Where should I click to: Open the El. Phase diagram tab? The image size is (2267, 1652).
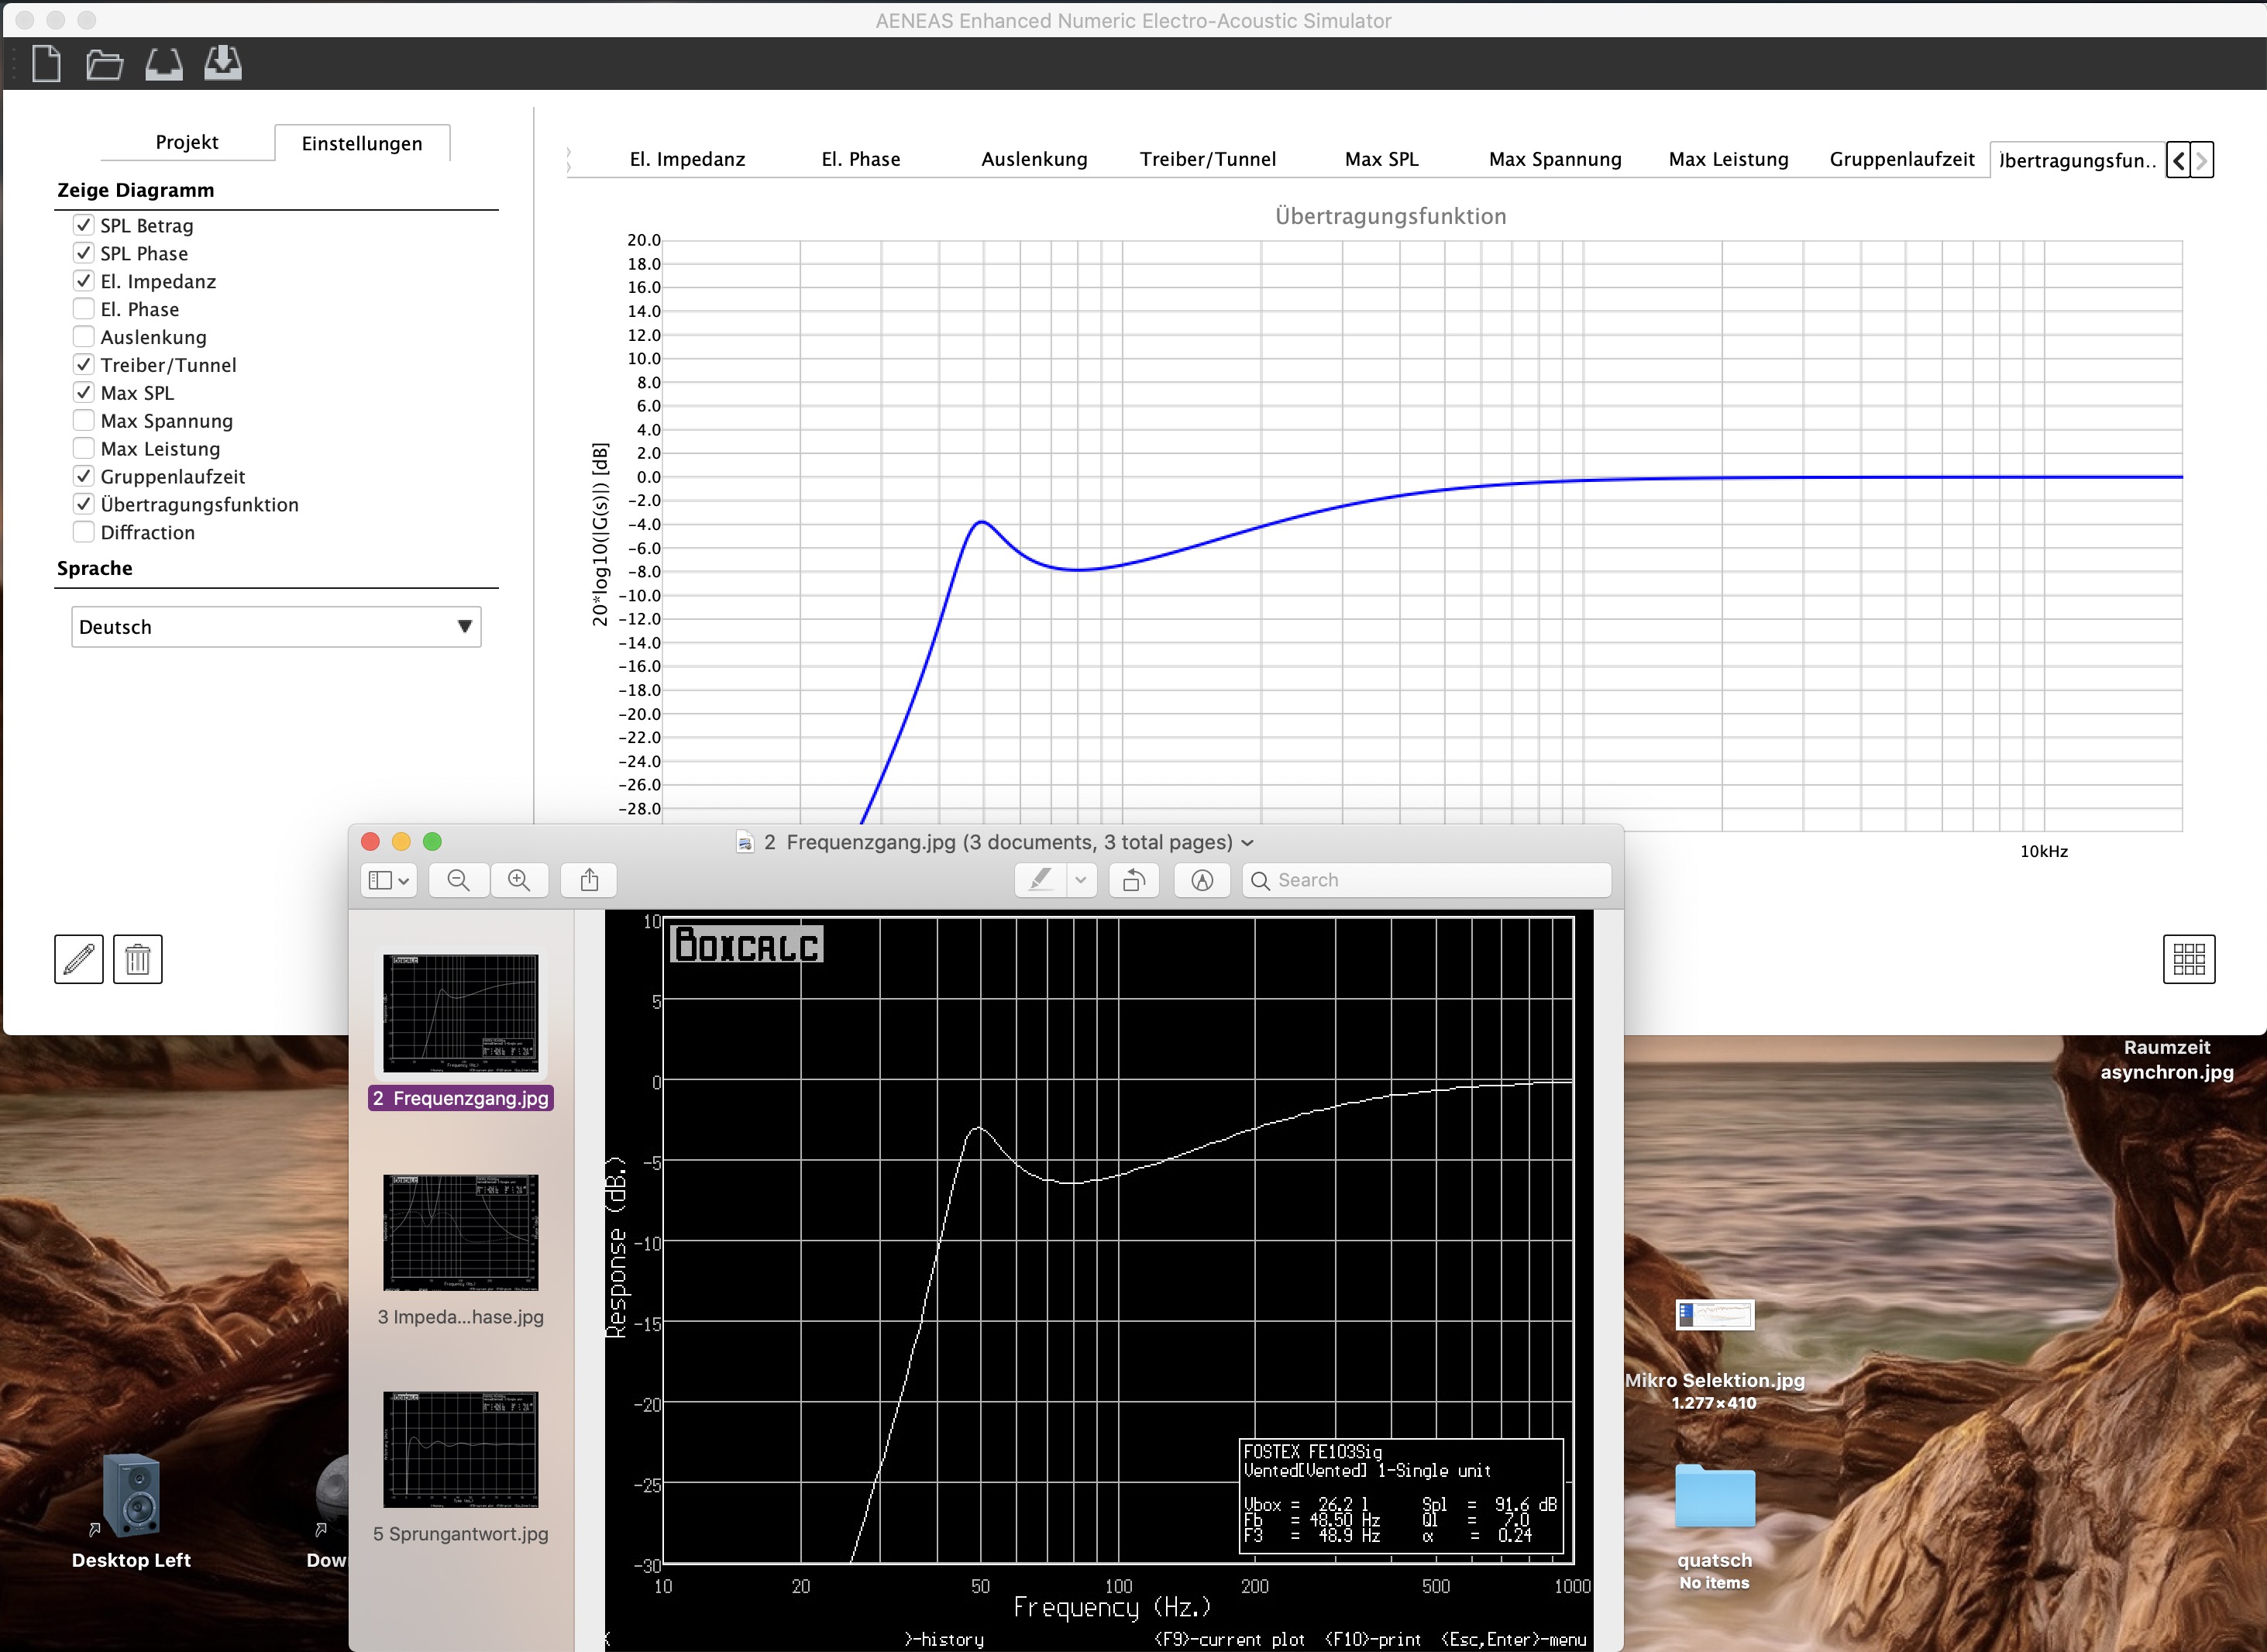(x=861, y=159)
